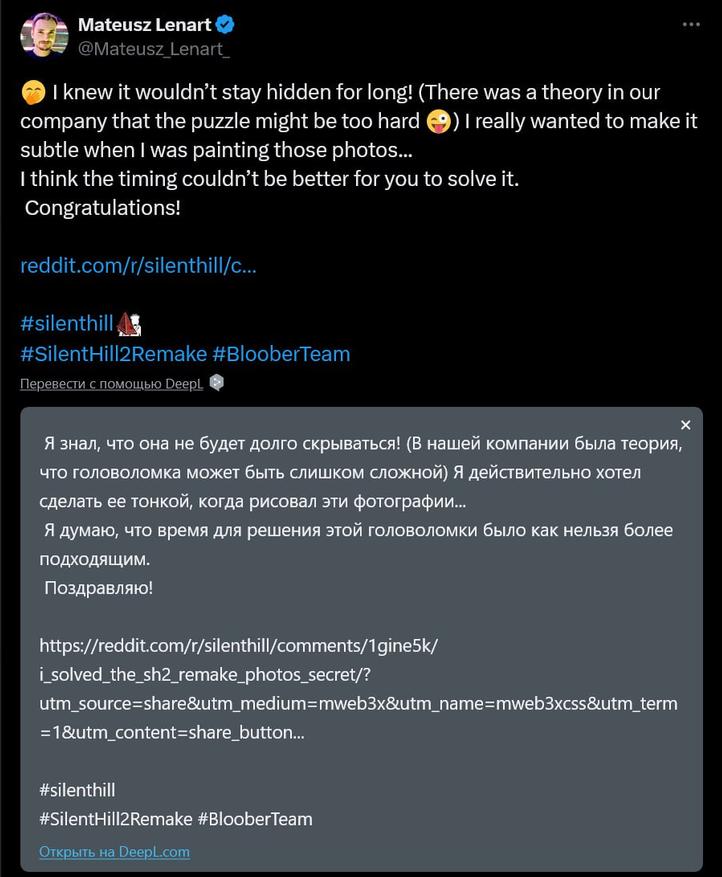Click "Перевести с помощью DeepL"

pyautogui.click(x=111, y=384)
